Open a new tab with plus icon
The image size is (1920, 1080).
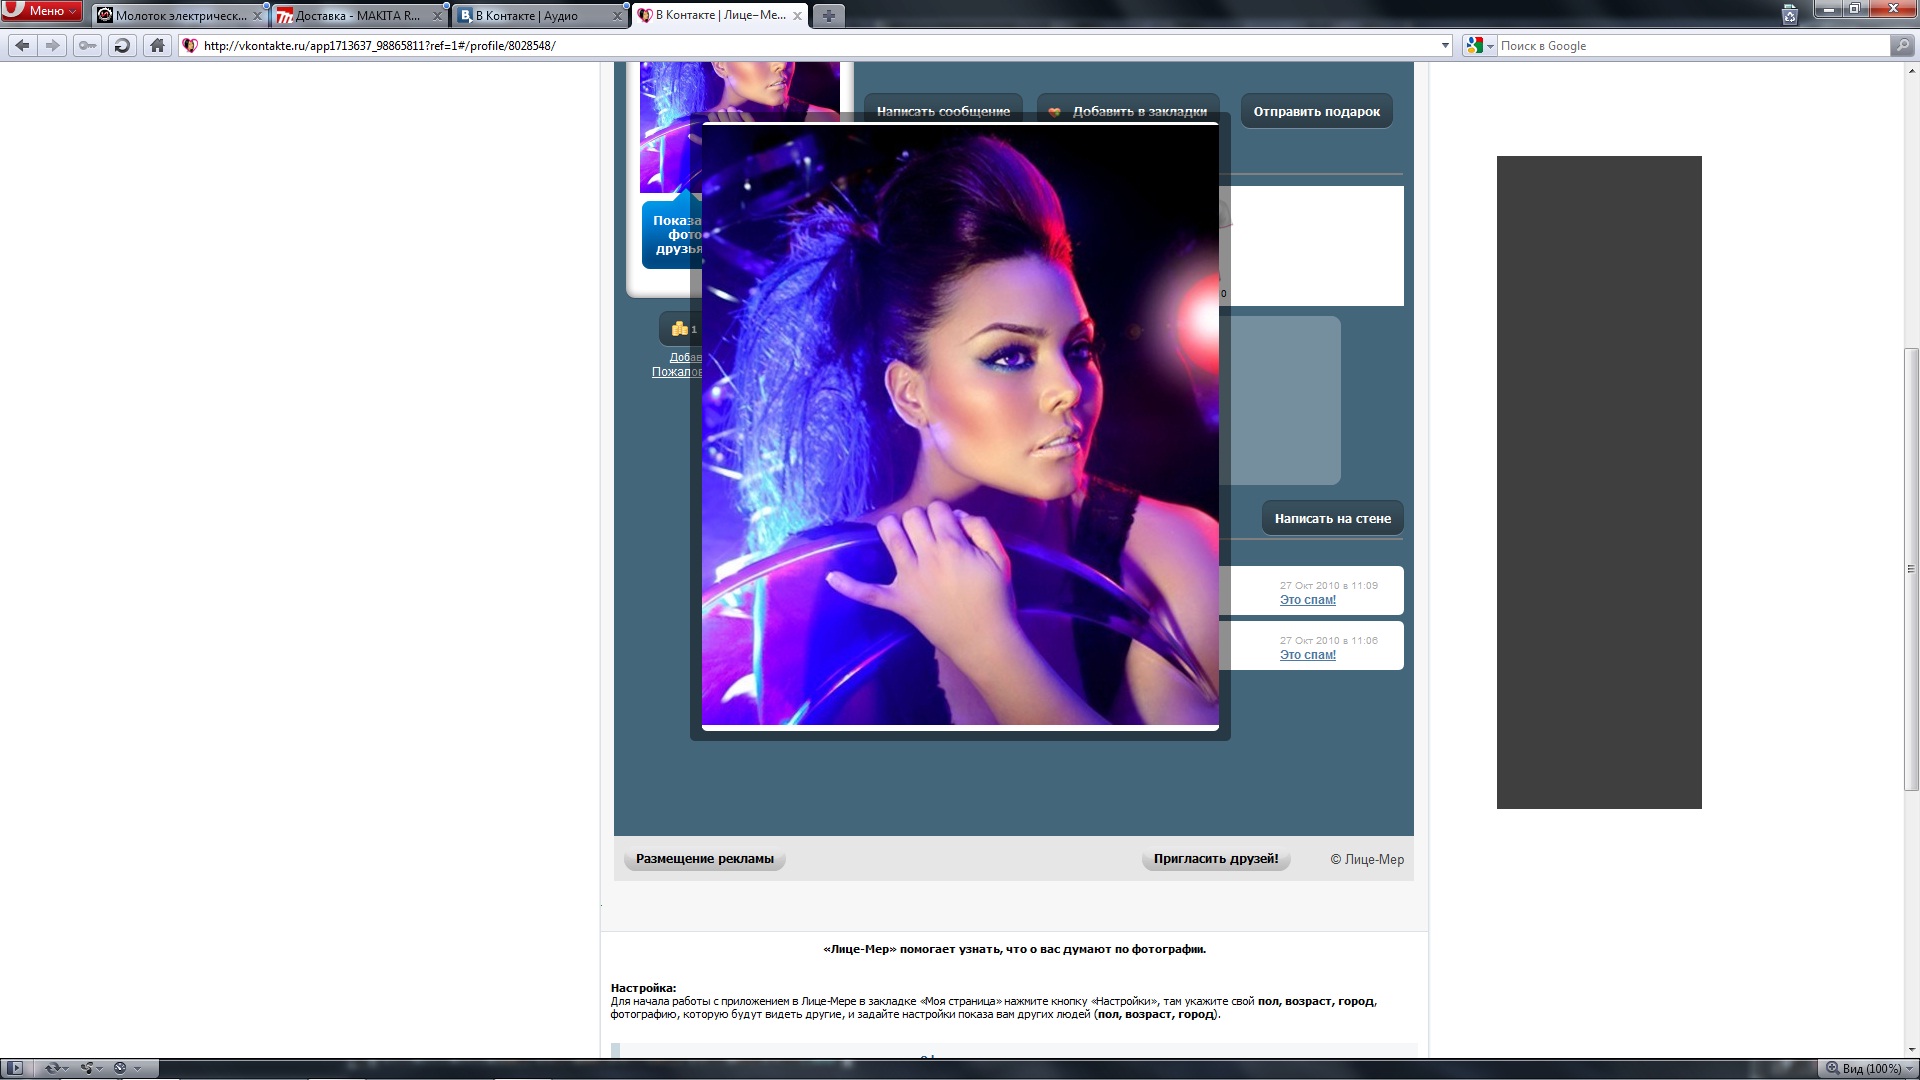point(828,16)
